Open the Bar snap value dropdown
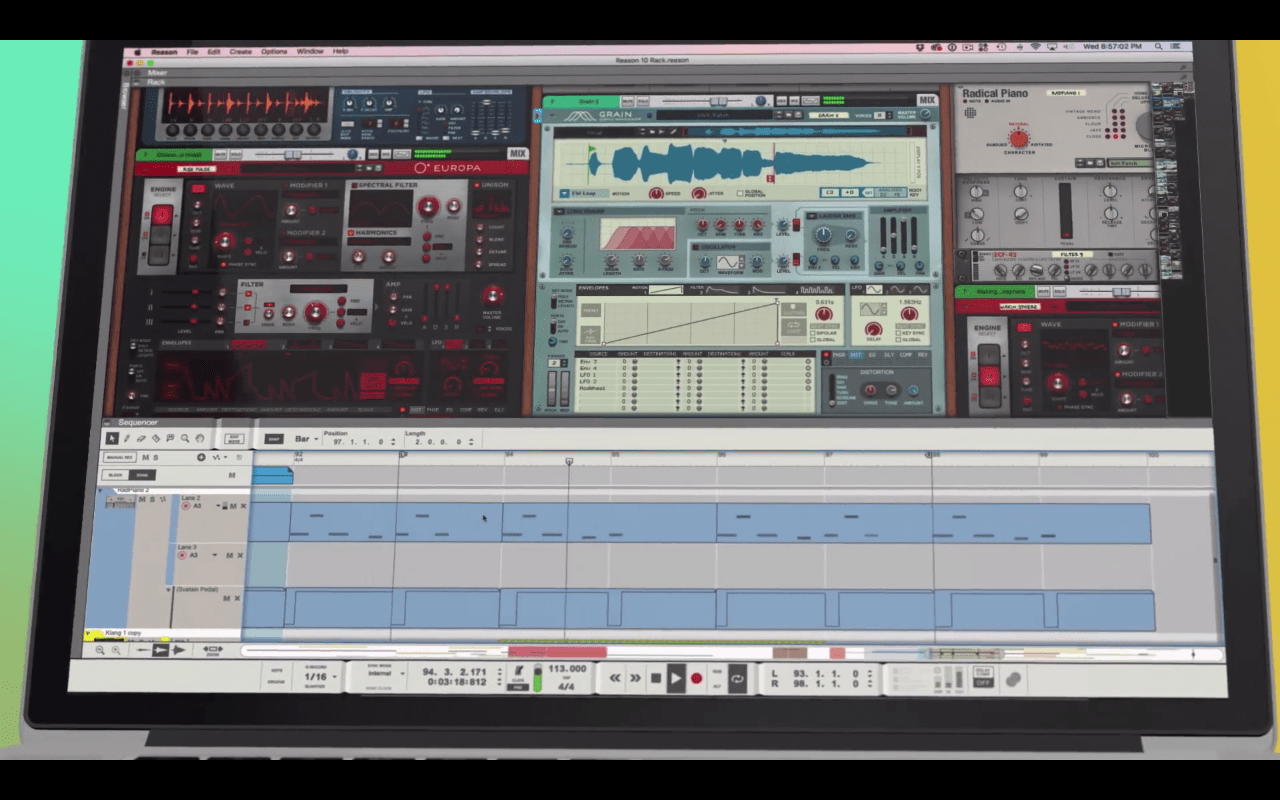The width and height of the screenshot is (1280, 800). (305, 439)
